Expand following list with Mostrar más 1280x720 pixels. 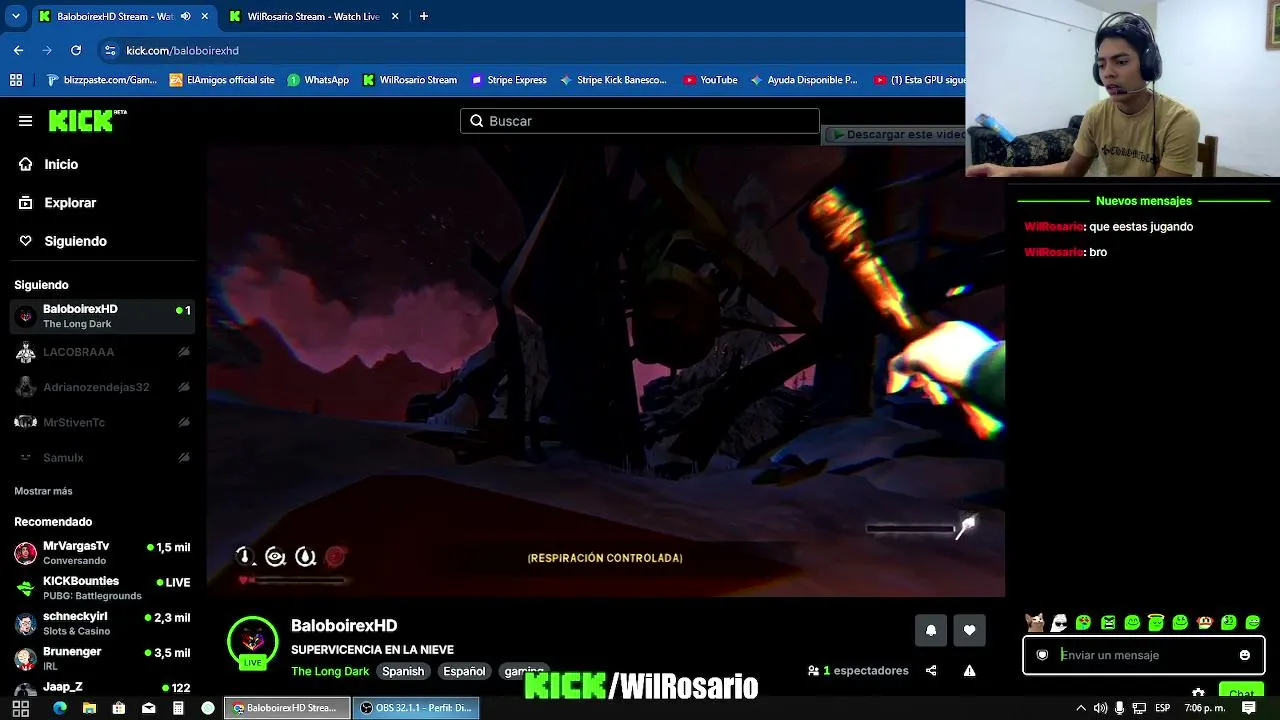point(43,491)
